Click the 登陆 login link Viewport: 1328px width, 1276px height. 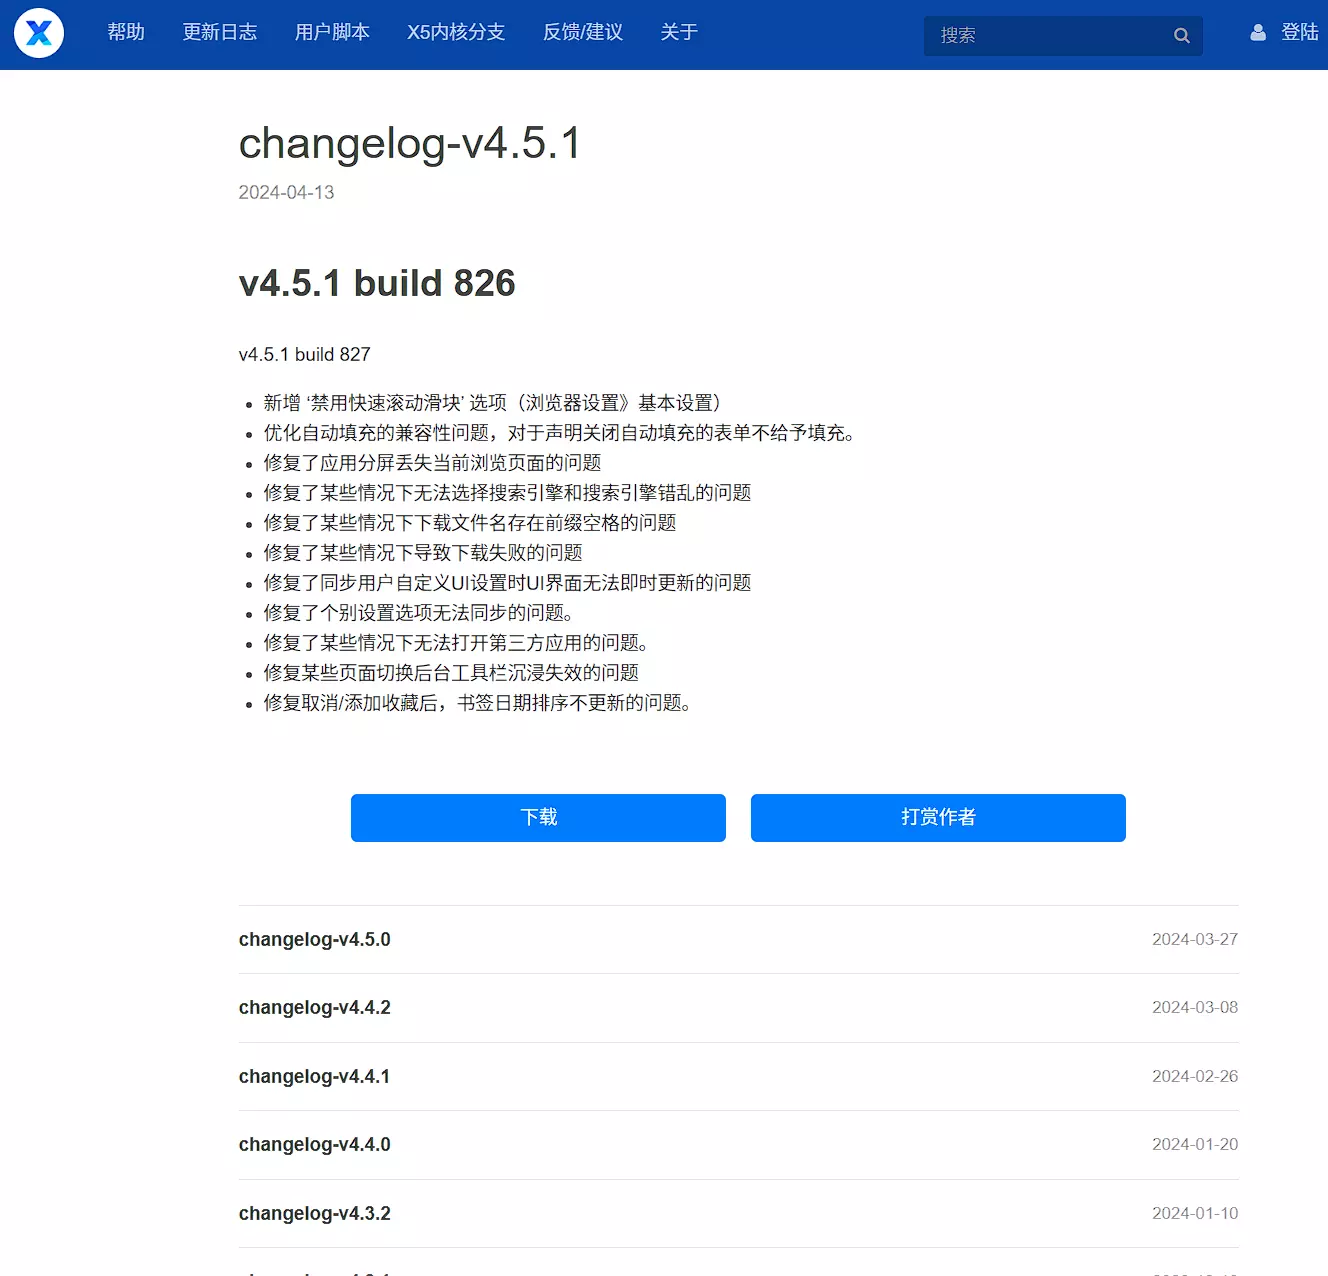1299,33
